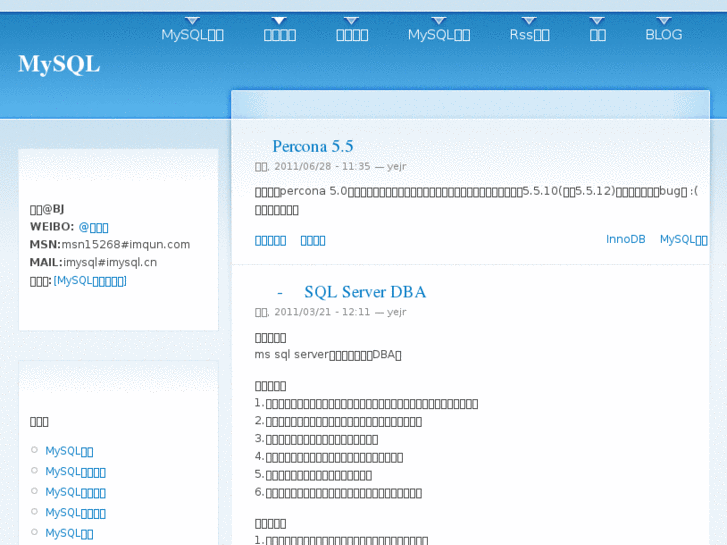Viewport: 727px width, 545px height.
Task: Open the WEIBO @ profile link
Action: point(93,227)
